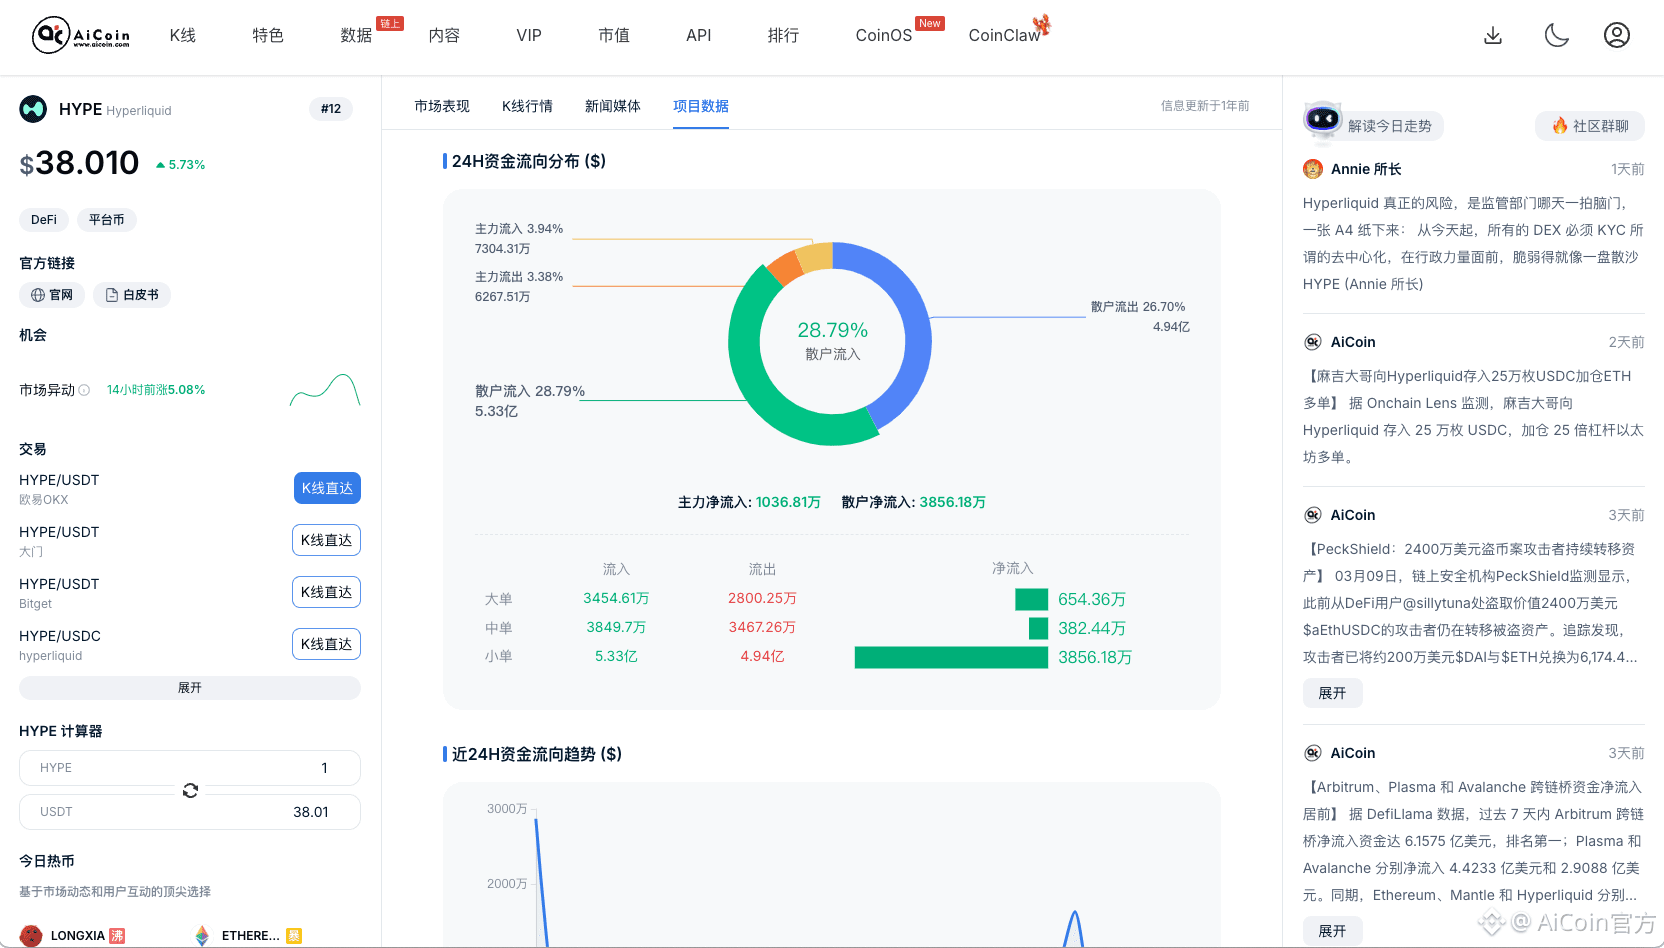
Task: Click the download icon in top bar
Action: tap(1493, 35)
